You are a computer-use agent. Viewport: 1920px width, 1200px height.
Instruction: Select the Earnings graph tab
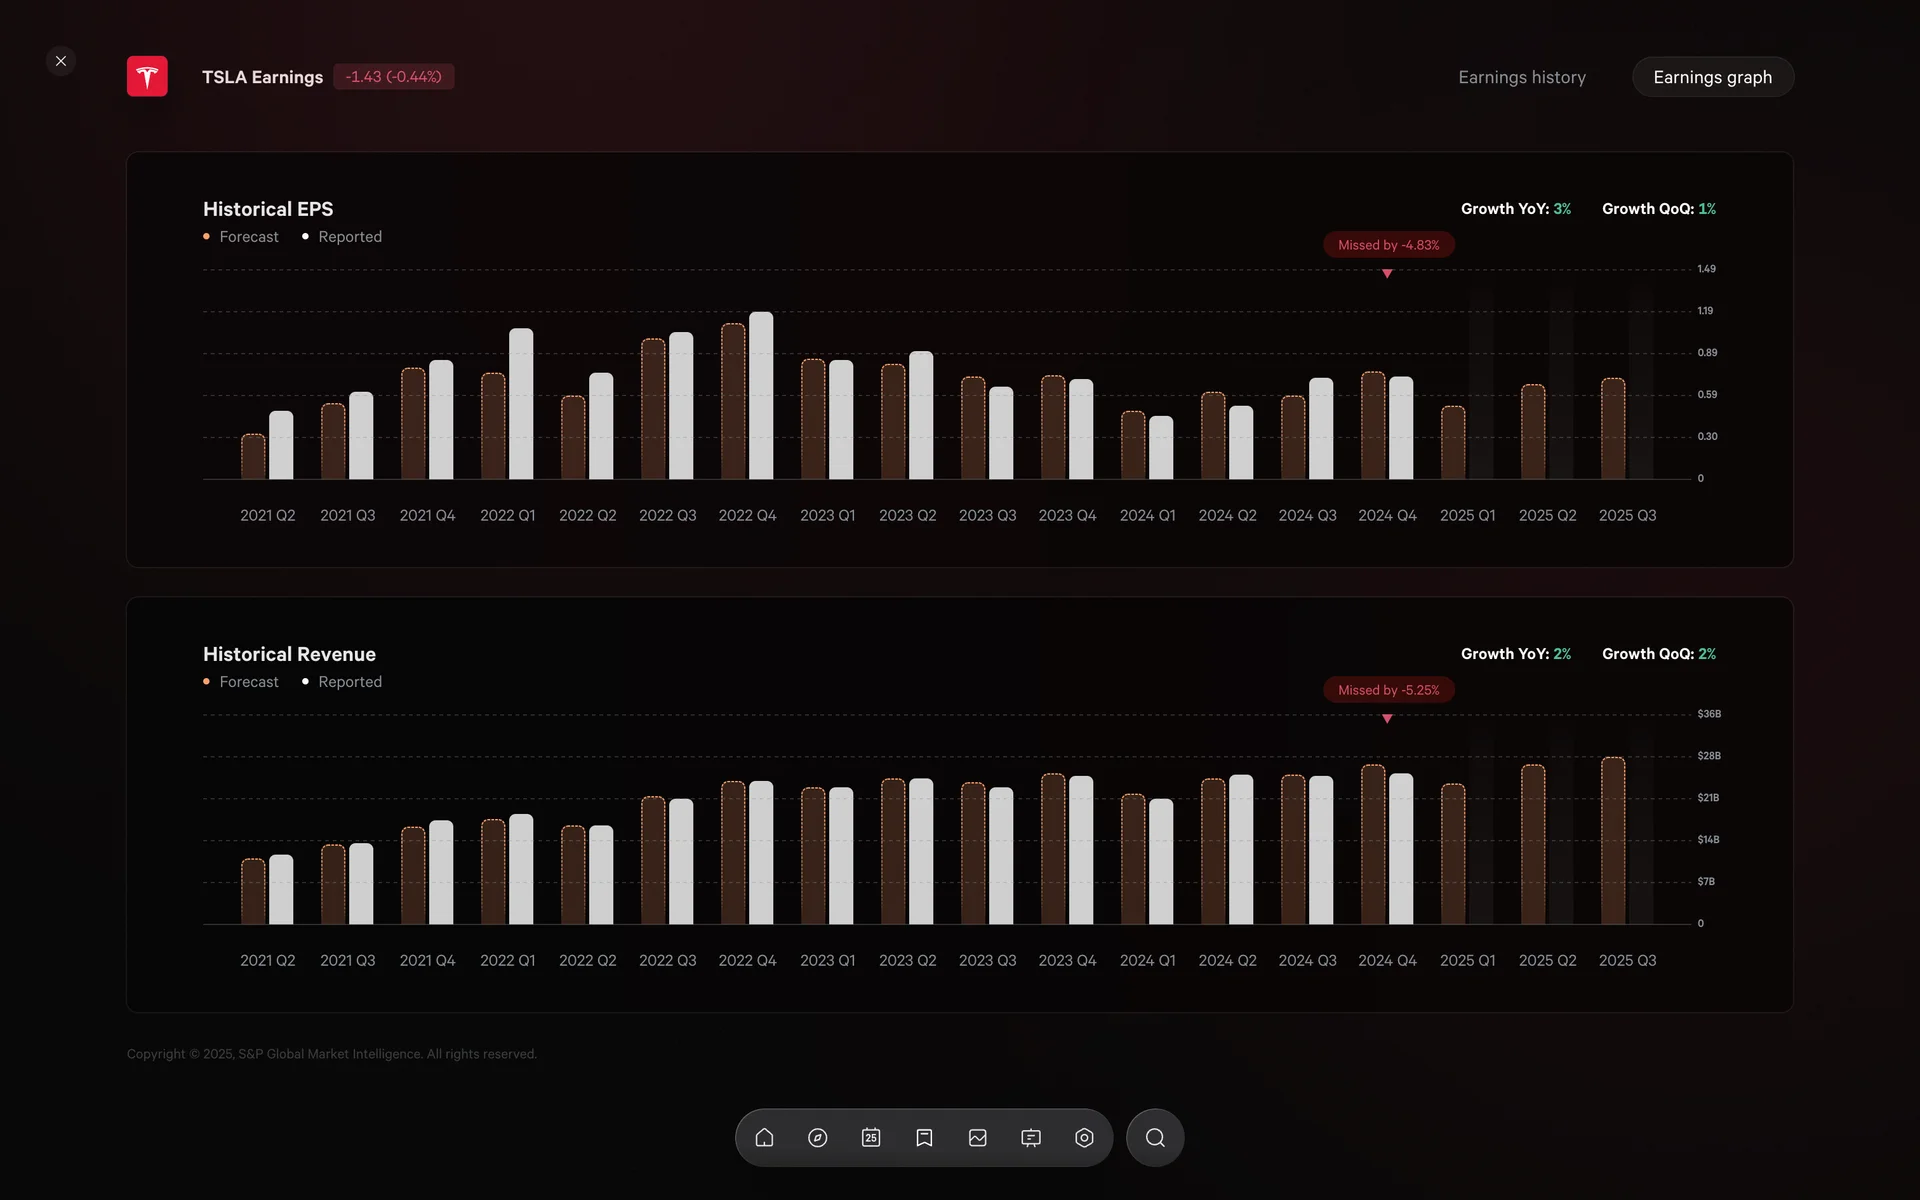click(x=1712, y=77)
